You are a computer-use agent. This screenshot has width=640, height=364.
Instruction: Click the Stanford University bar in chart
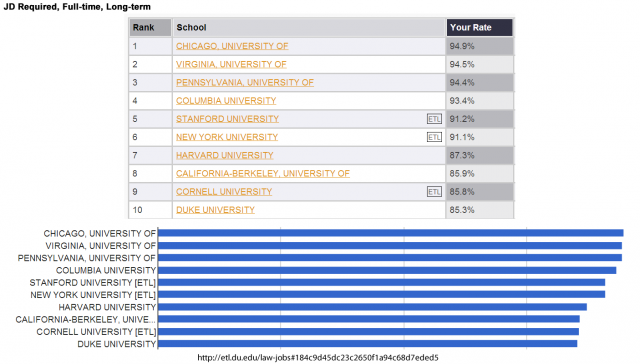[x=382, y=282]
